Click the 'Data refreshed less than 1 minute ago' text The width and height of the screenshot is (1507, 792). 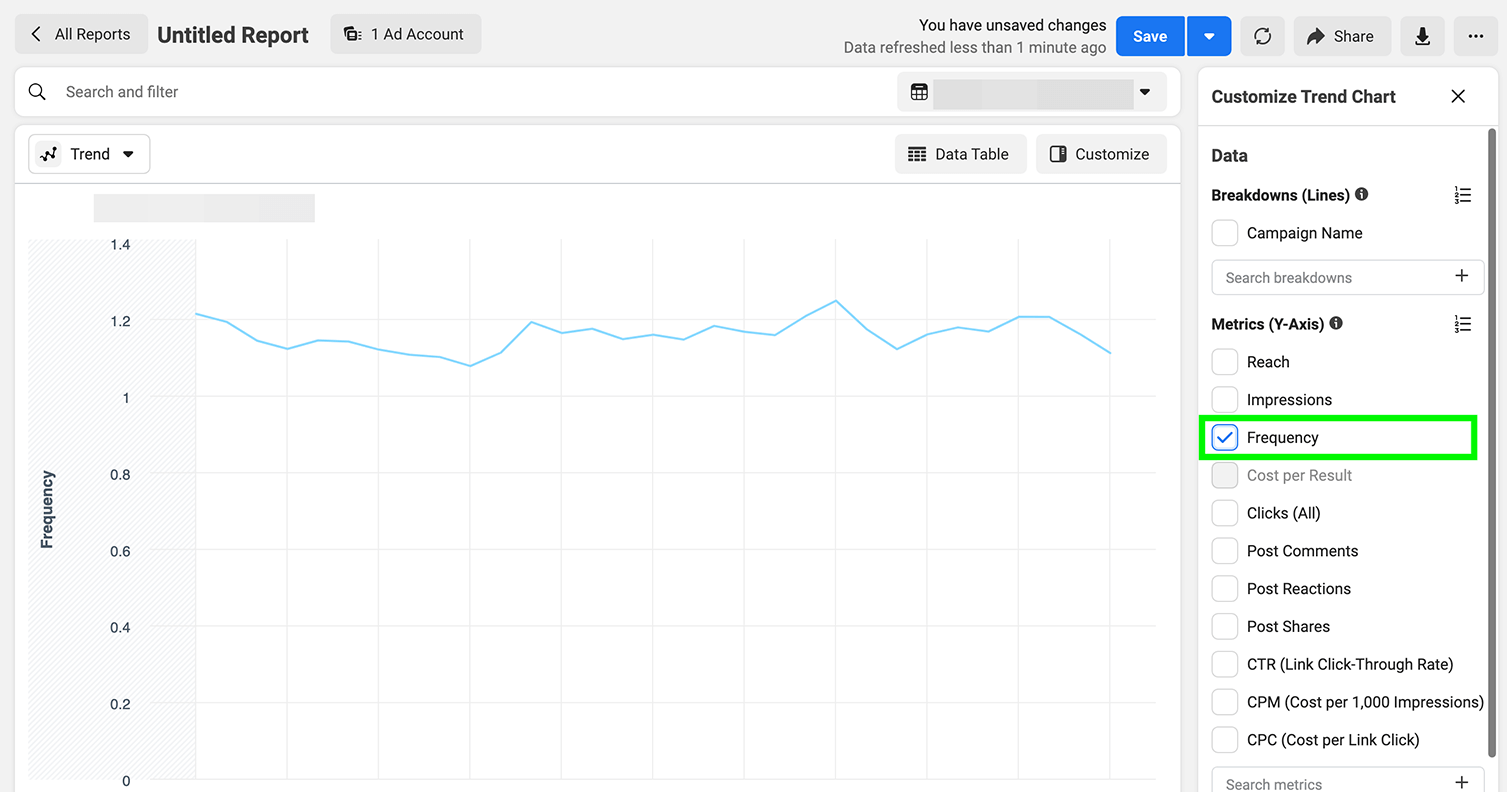click(975, 47)
